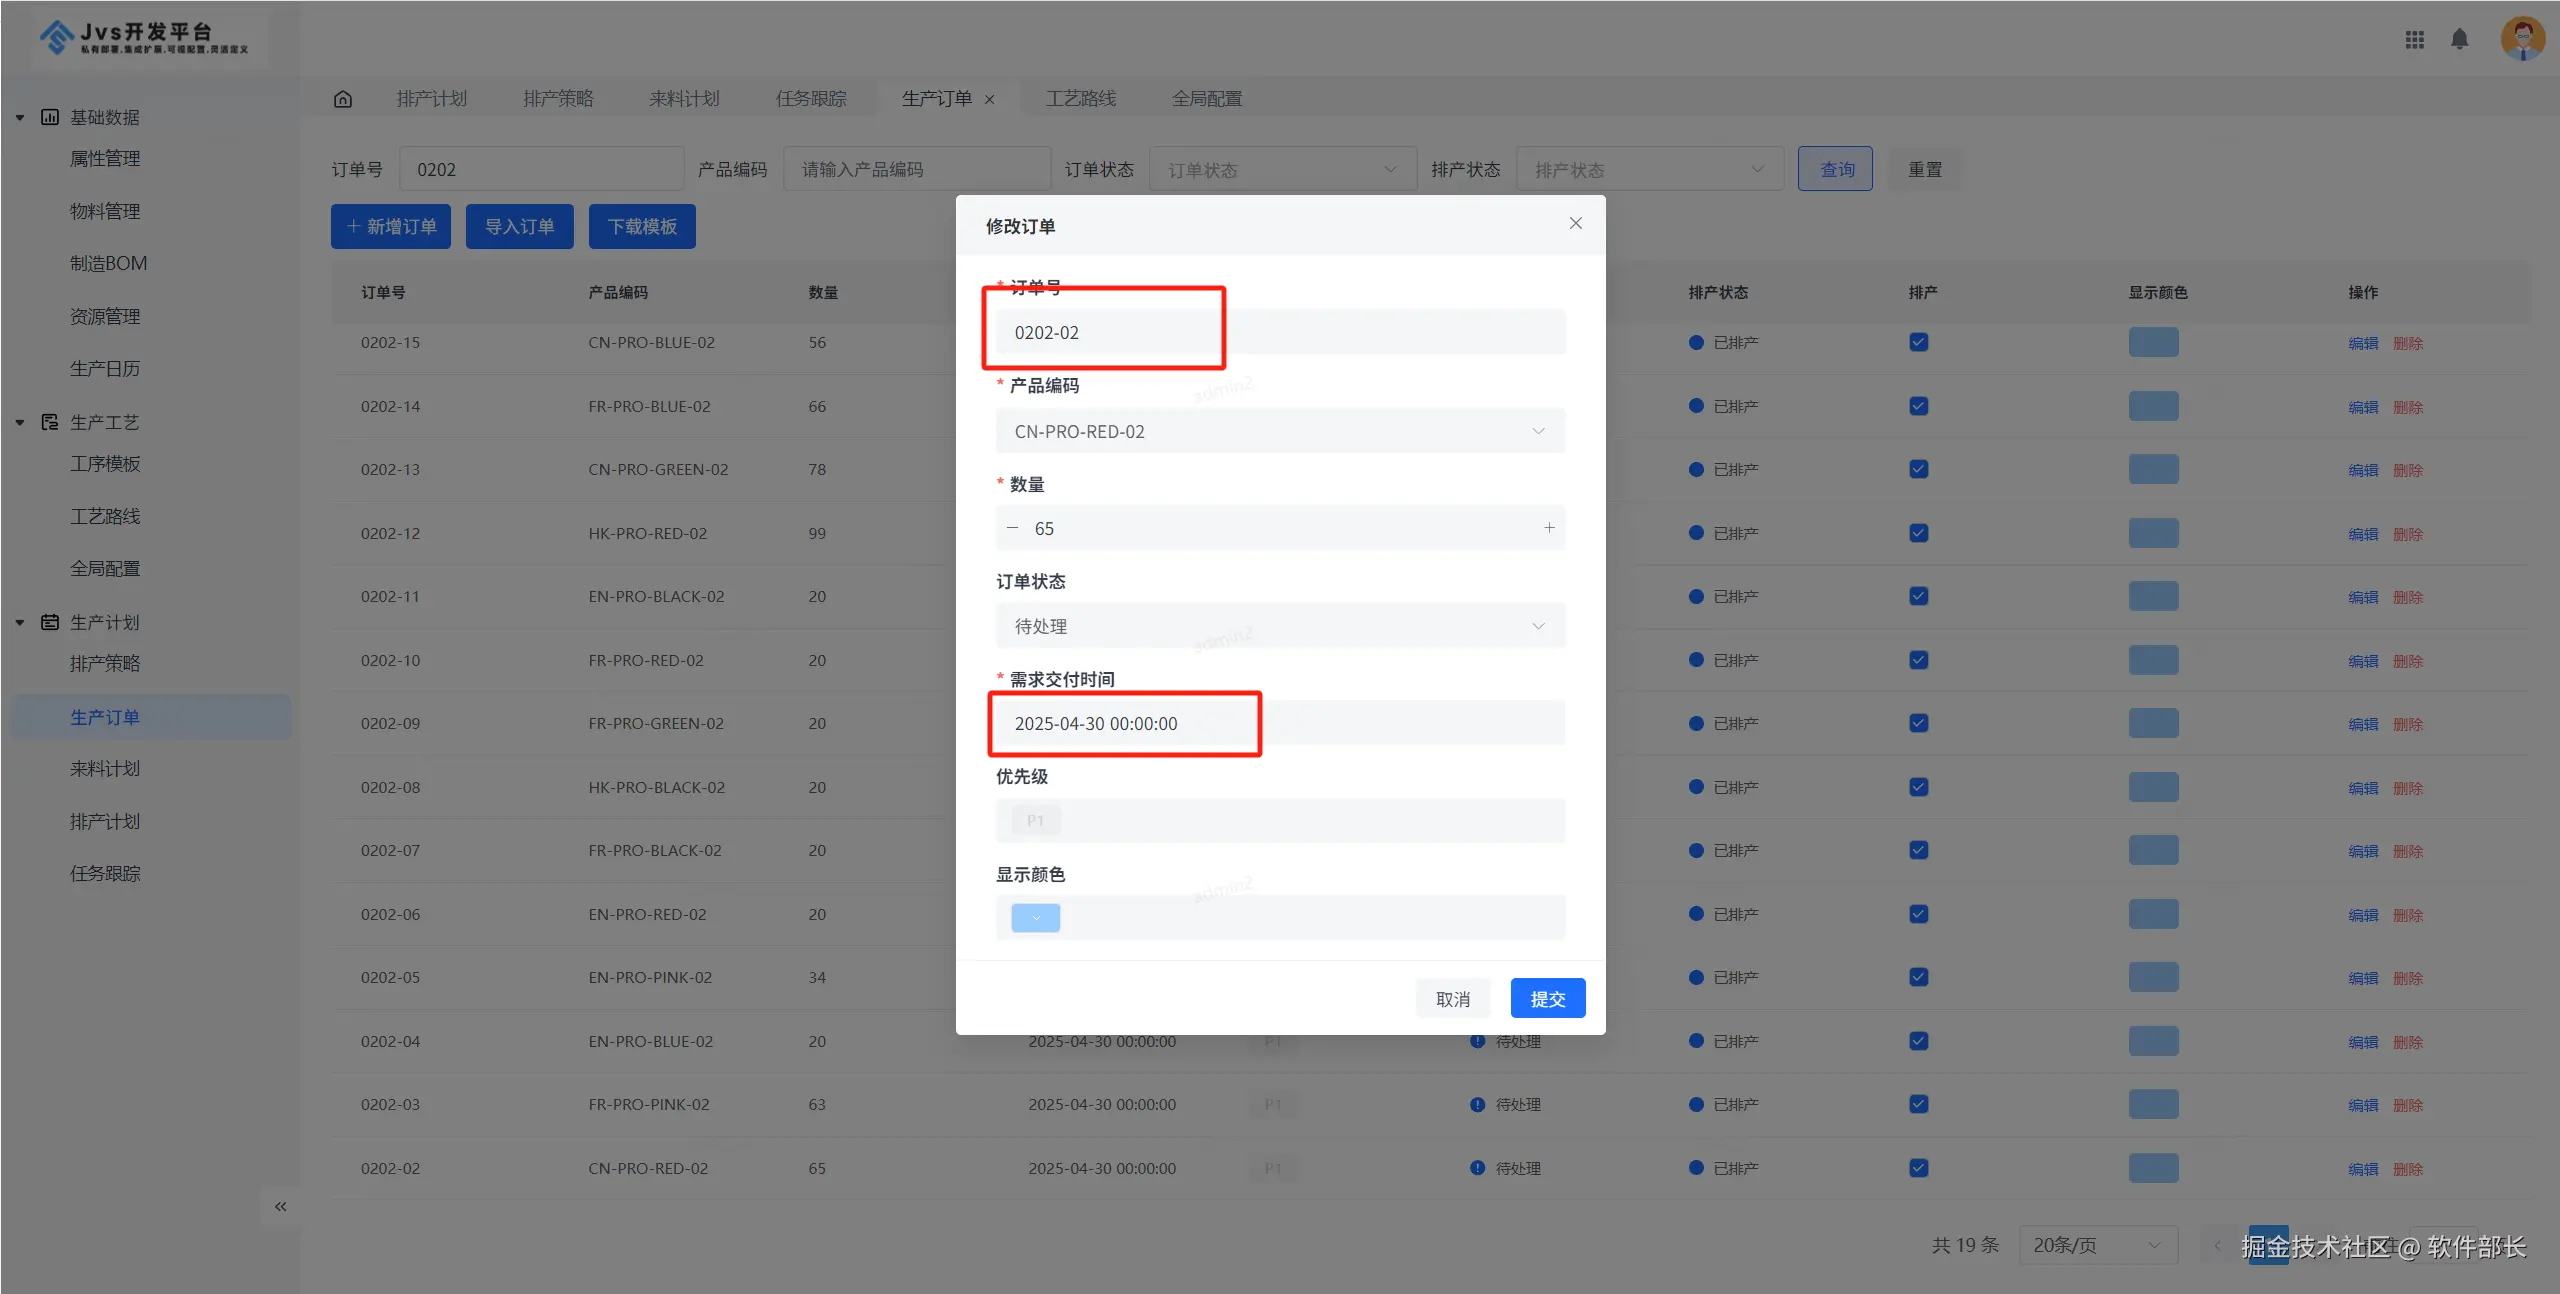Viewport: 2560px width, 1294px height.
Task: Uncheck 排产 checkbox for order 0202-10
Action: [x=1918, y=660]
